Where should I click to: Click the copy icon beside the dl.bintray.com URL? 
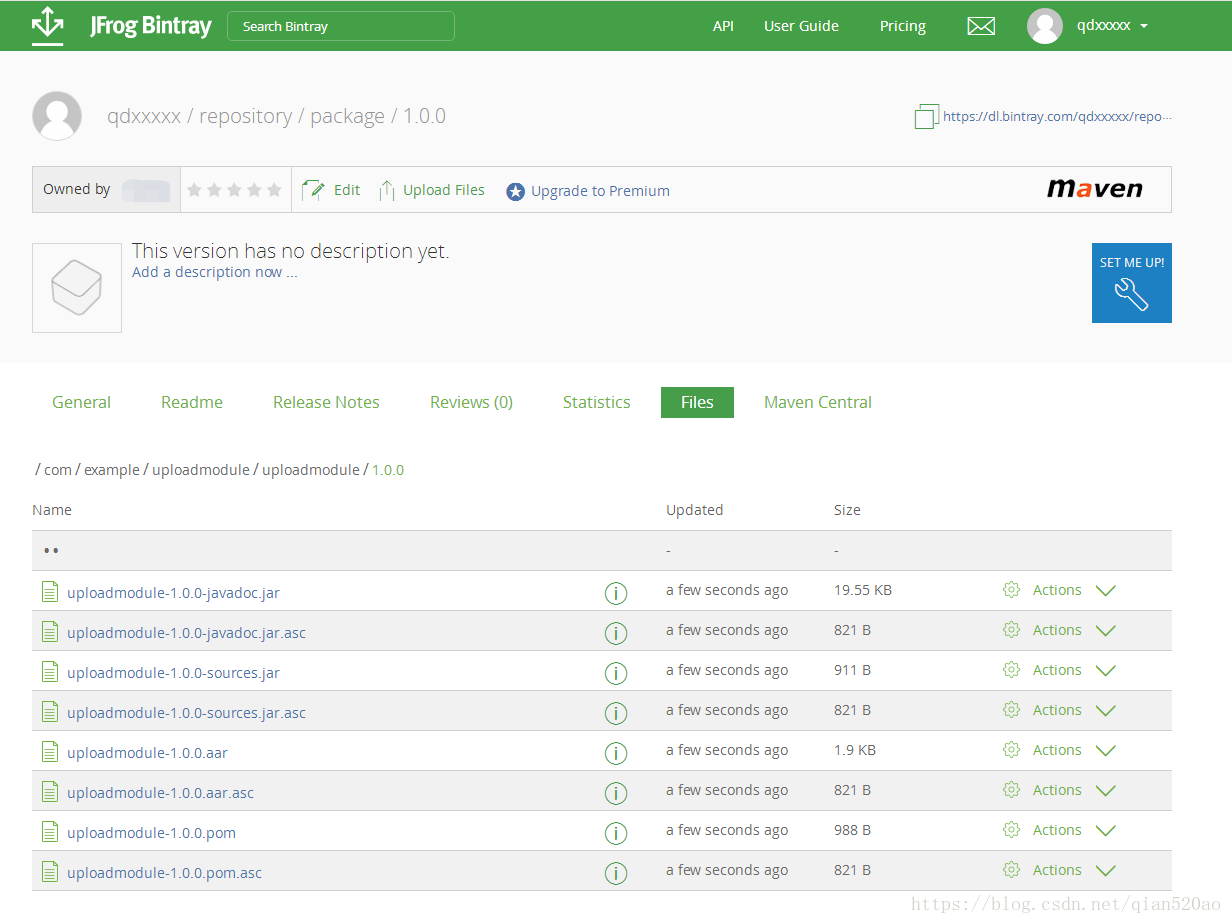coord(926,116)
